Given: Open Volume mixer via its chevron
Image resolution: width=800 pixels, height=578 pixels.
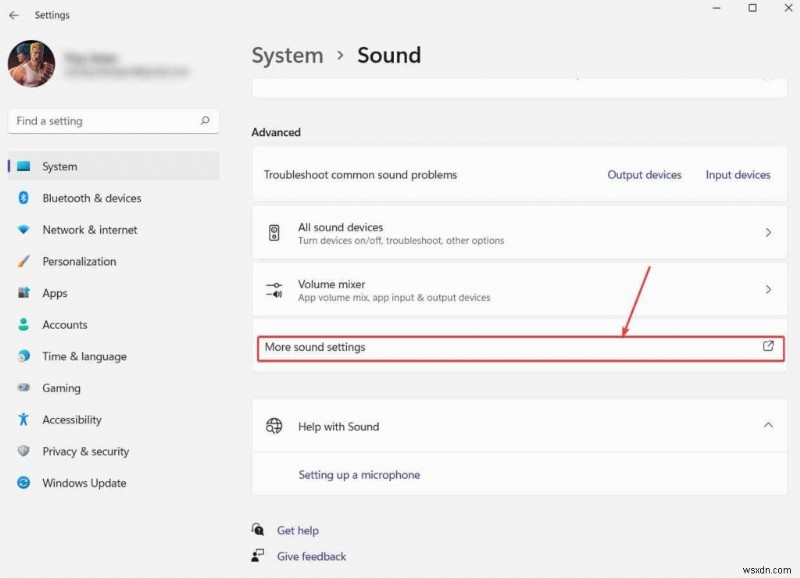Looking at the screenshot, I should point(768,290).
